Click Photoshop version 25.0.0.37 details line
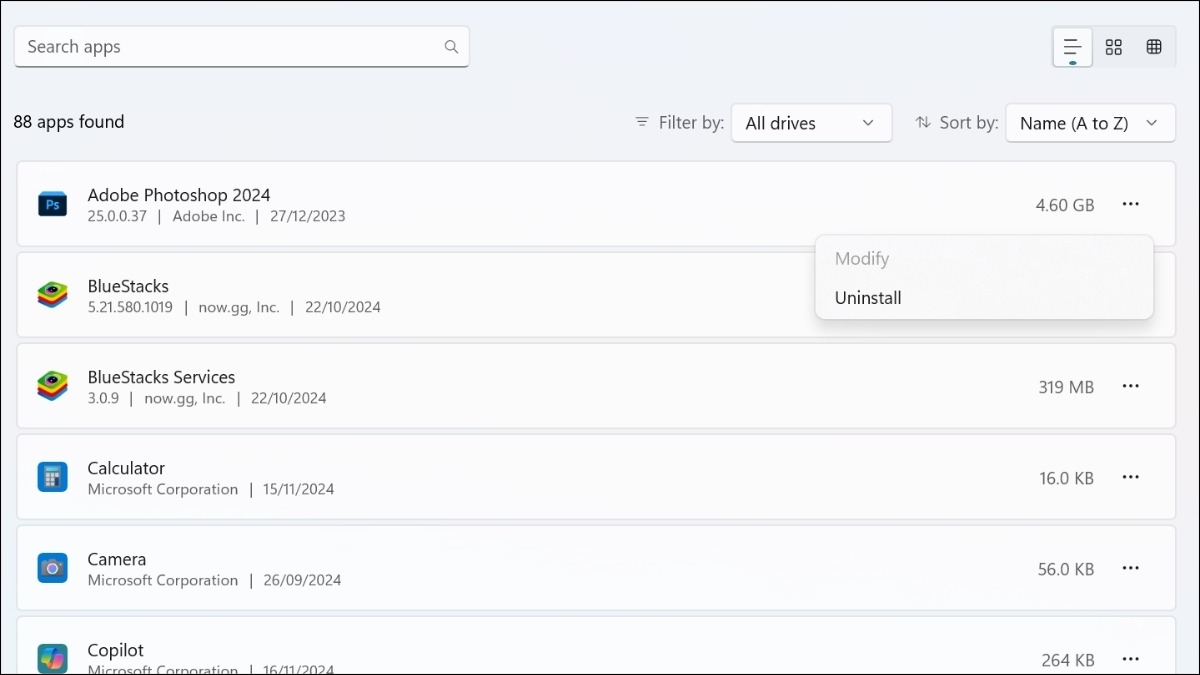Screen dimensions: 1200x675 (x=217, y=216)
